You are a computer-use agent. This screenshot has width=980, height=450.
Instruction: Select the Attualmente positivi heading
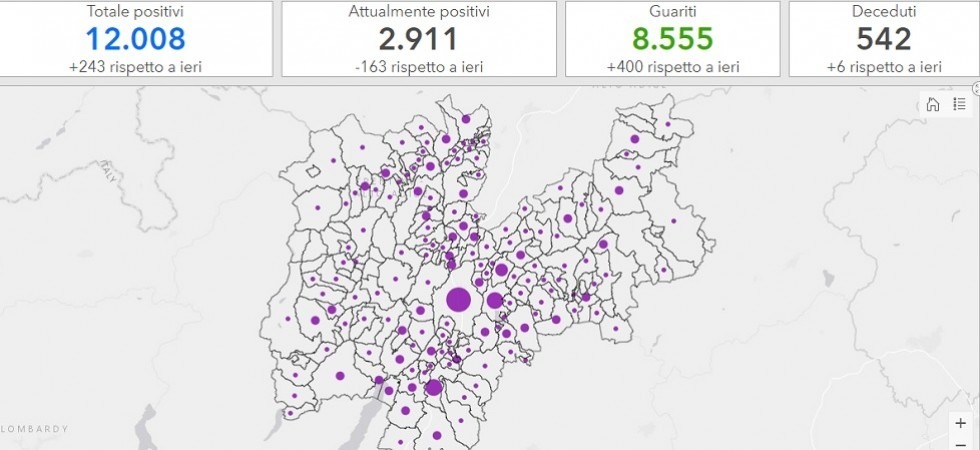click(x=419, y=12)
